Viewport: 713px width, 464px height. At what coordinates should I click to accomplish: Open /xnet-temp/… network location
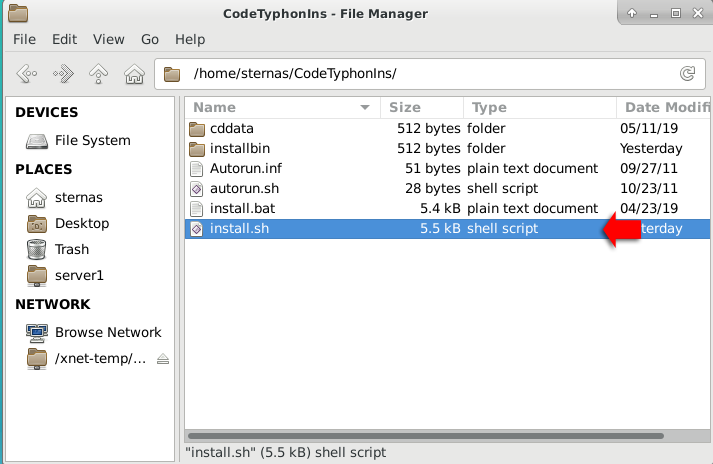[x=100, y=358]
